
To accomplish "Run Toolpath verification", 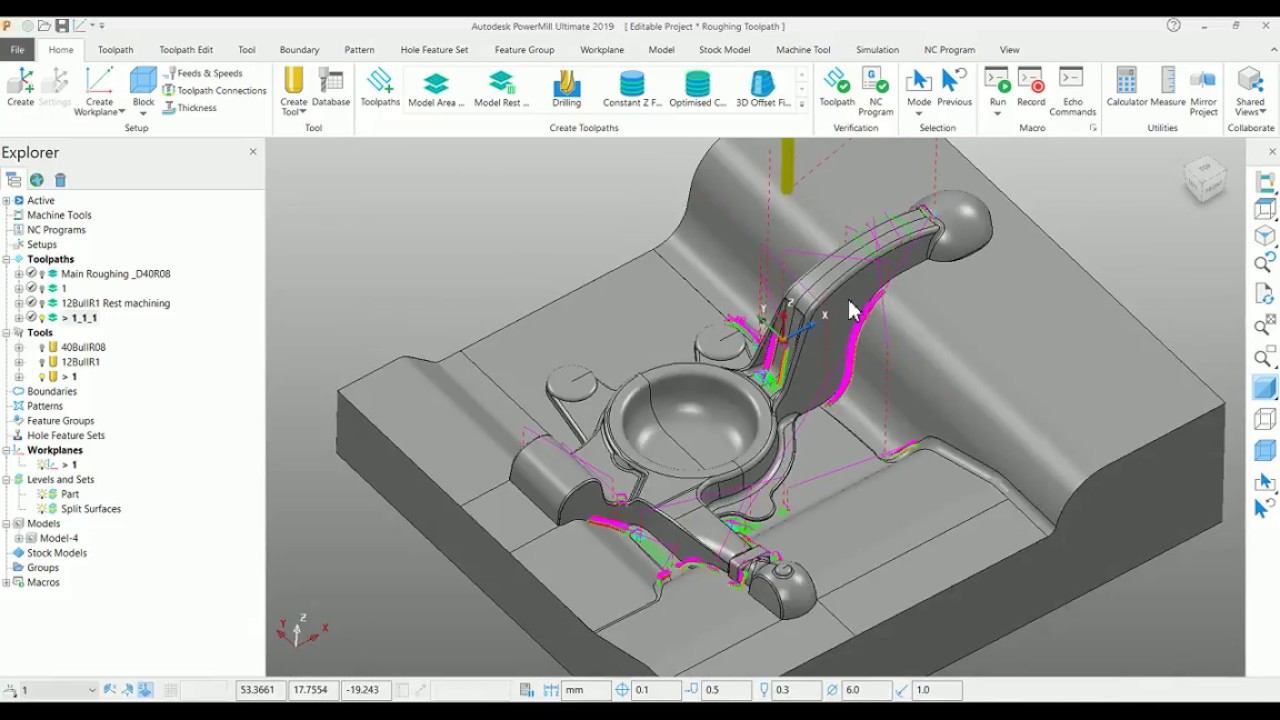I will click(837, 88).
